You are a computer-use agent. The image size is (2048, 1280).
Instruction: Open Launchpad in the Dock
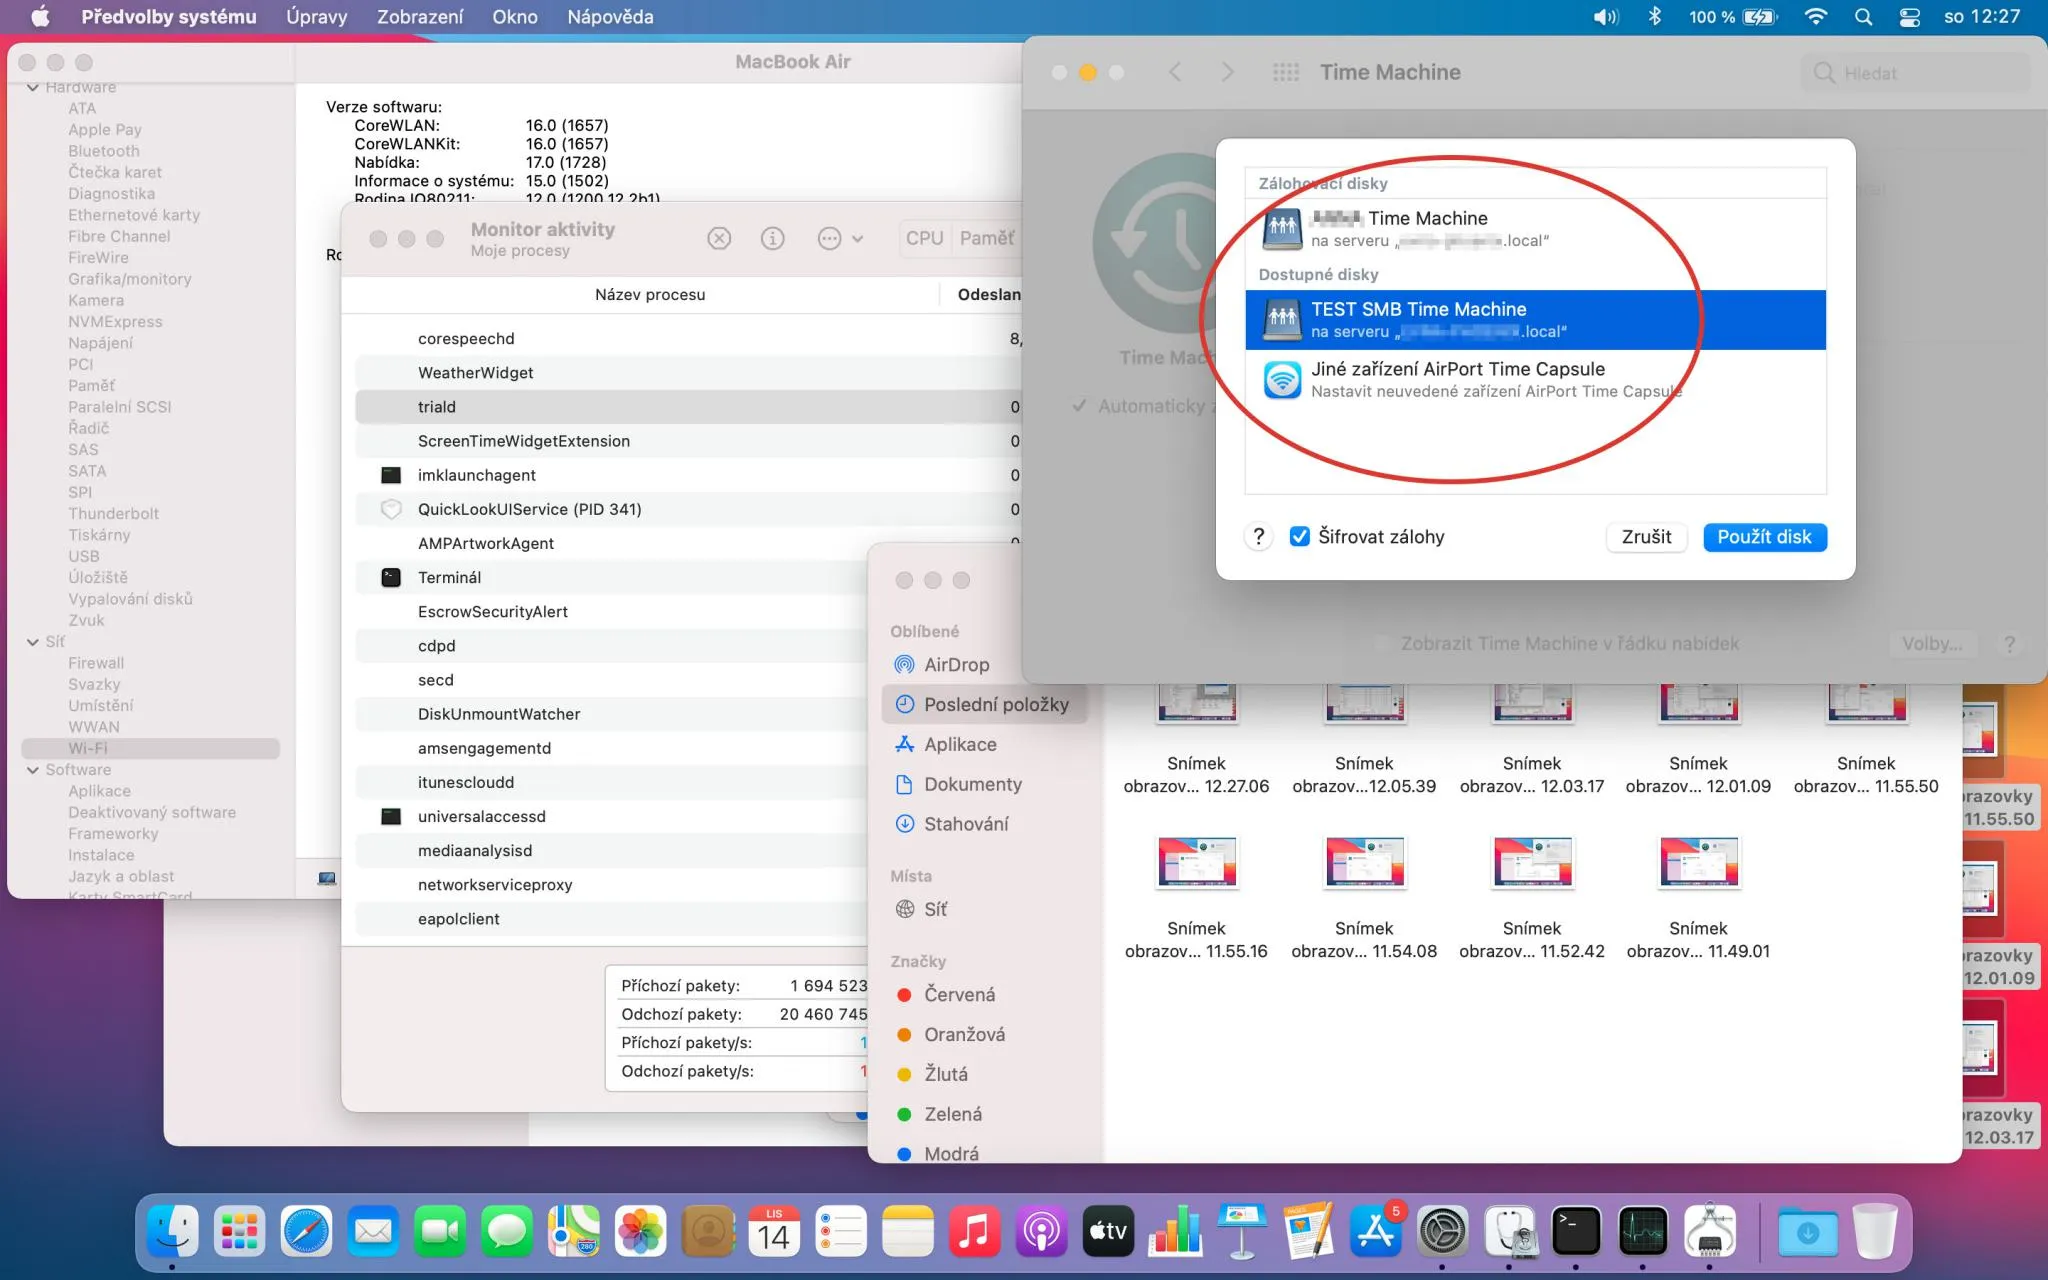pos(239,1231)
